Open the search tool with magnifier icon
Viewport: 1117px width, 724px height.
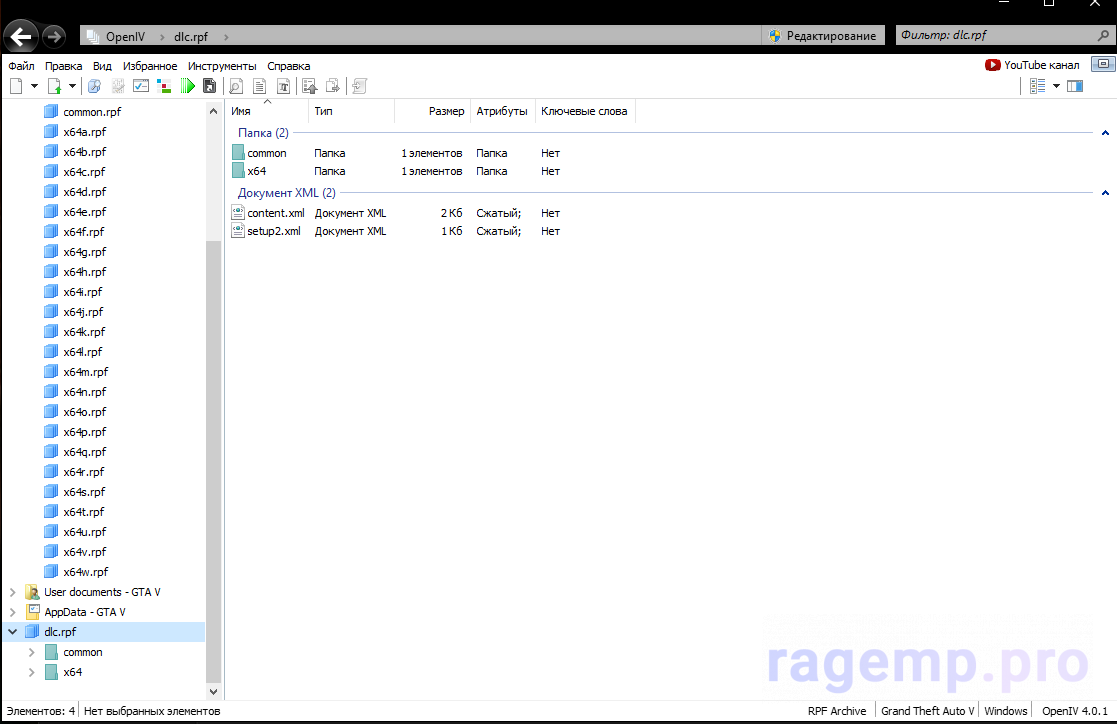pyautogui.click(x=94, y=86)
